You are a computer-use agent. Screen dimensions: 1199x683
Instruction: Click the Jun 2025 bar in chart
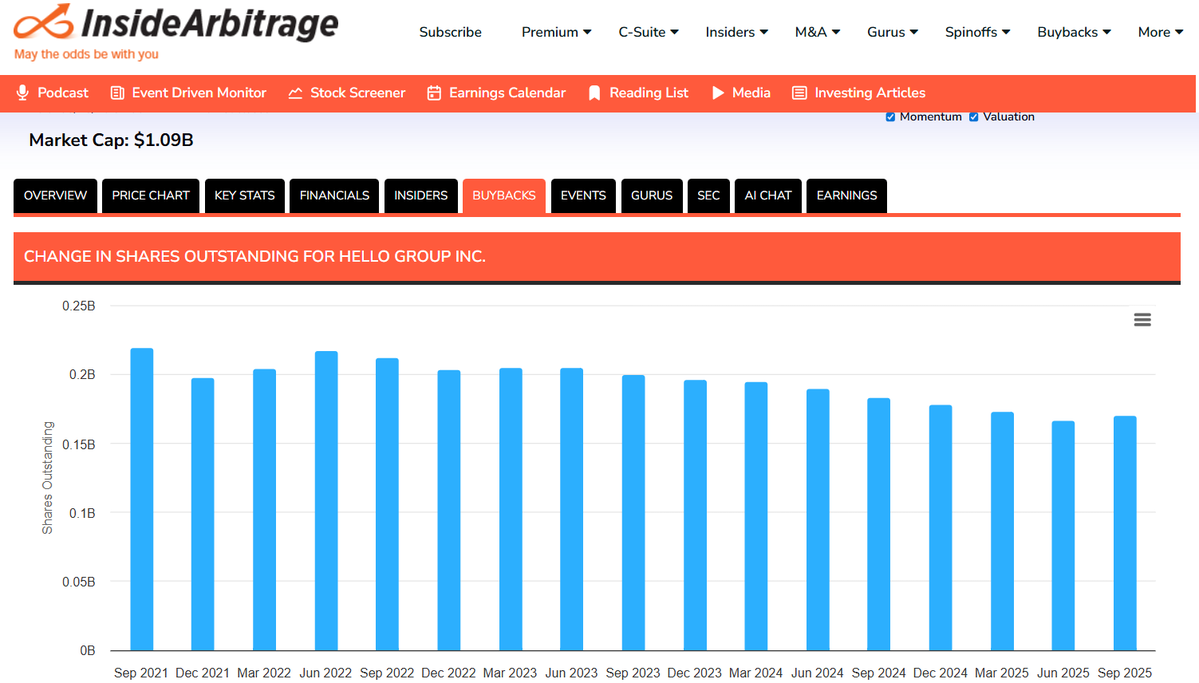(x=1063, y=536)
